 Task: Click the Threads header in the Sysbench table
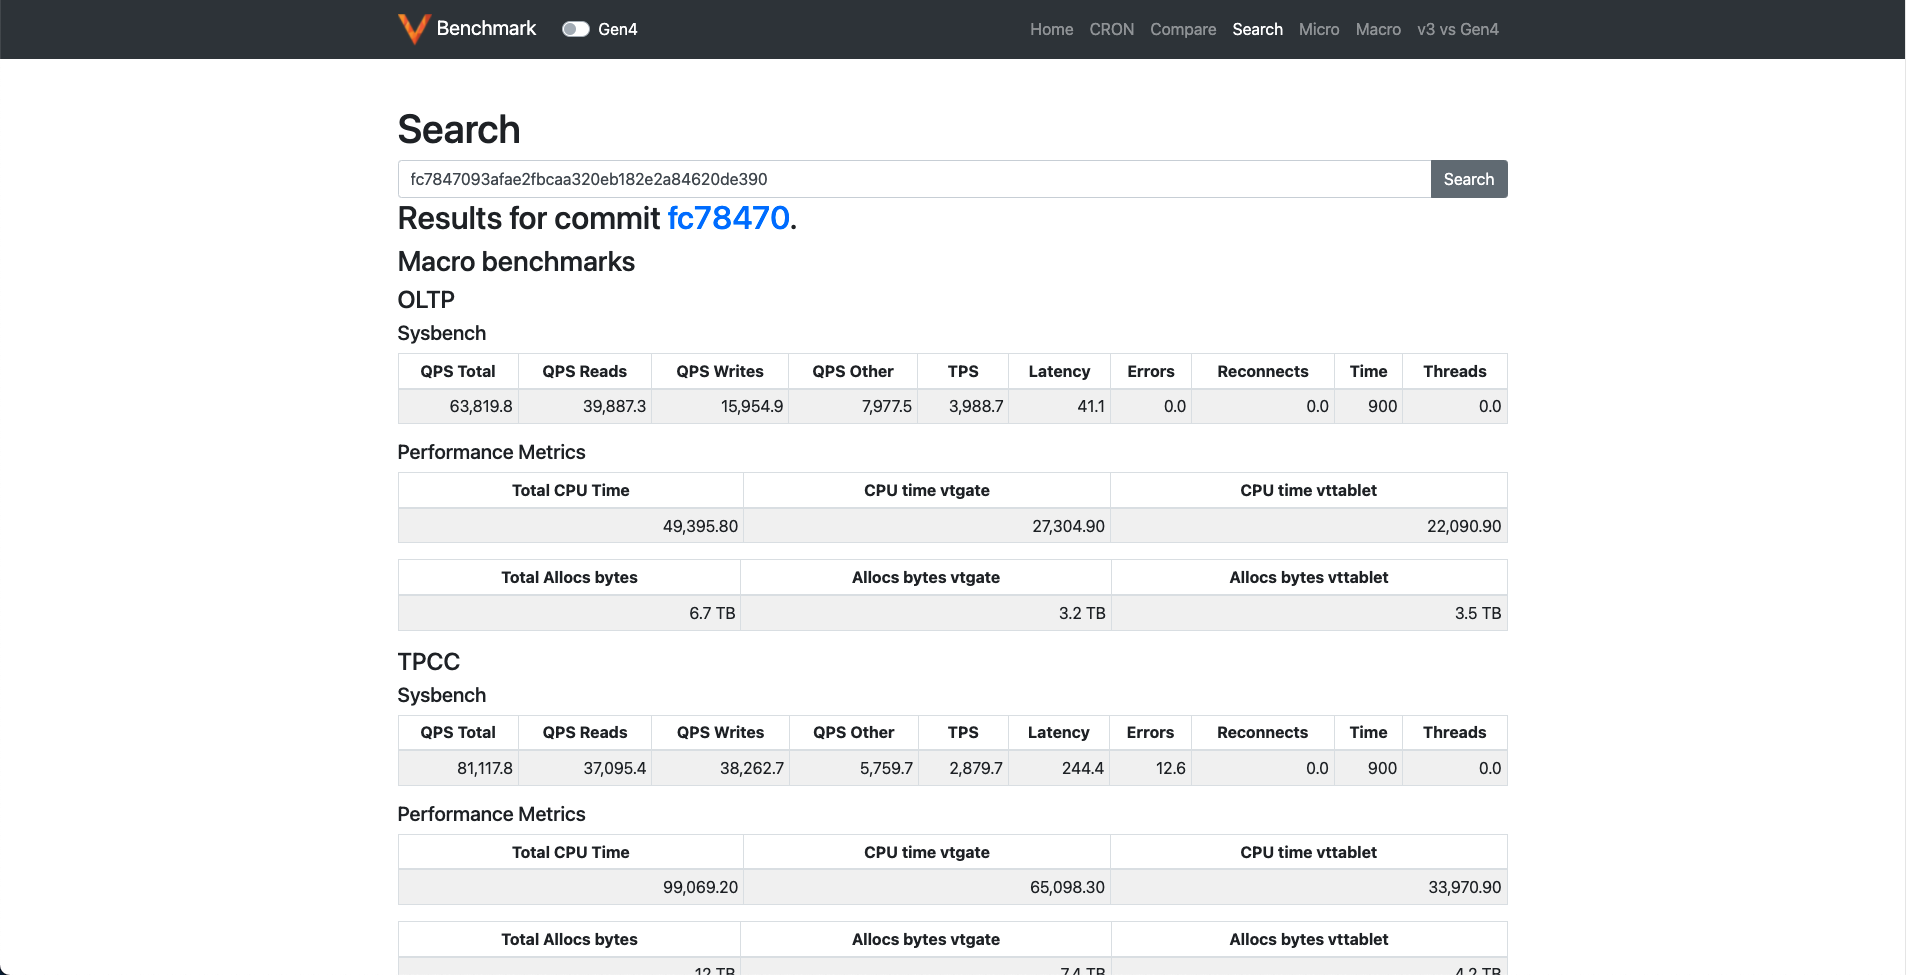[x=1454, y=371]
